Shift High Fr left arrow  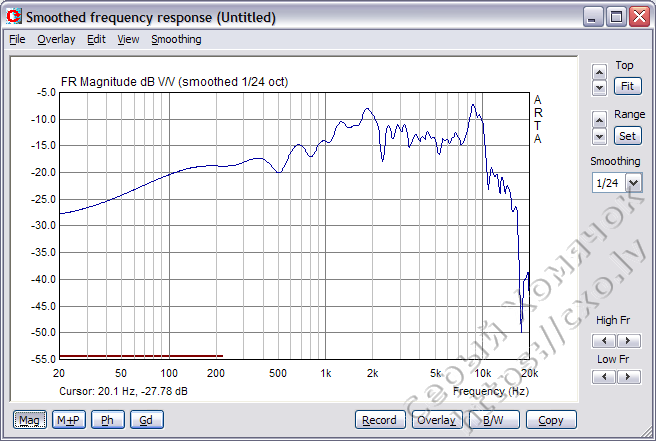pyautogui.click(x=604, y=341)
